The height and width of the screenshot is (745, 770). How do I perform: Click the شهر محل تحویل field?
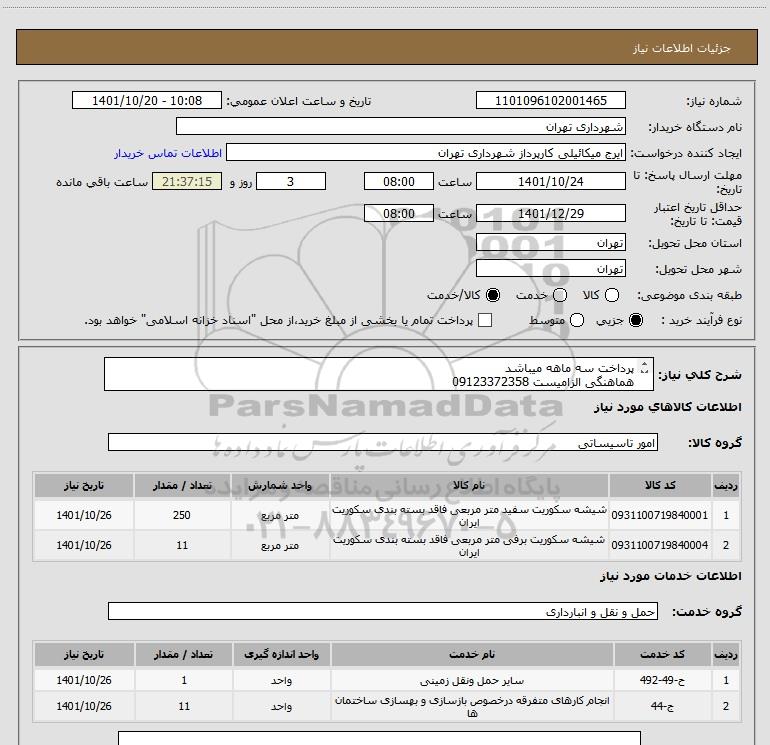click(550, 268)
